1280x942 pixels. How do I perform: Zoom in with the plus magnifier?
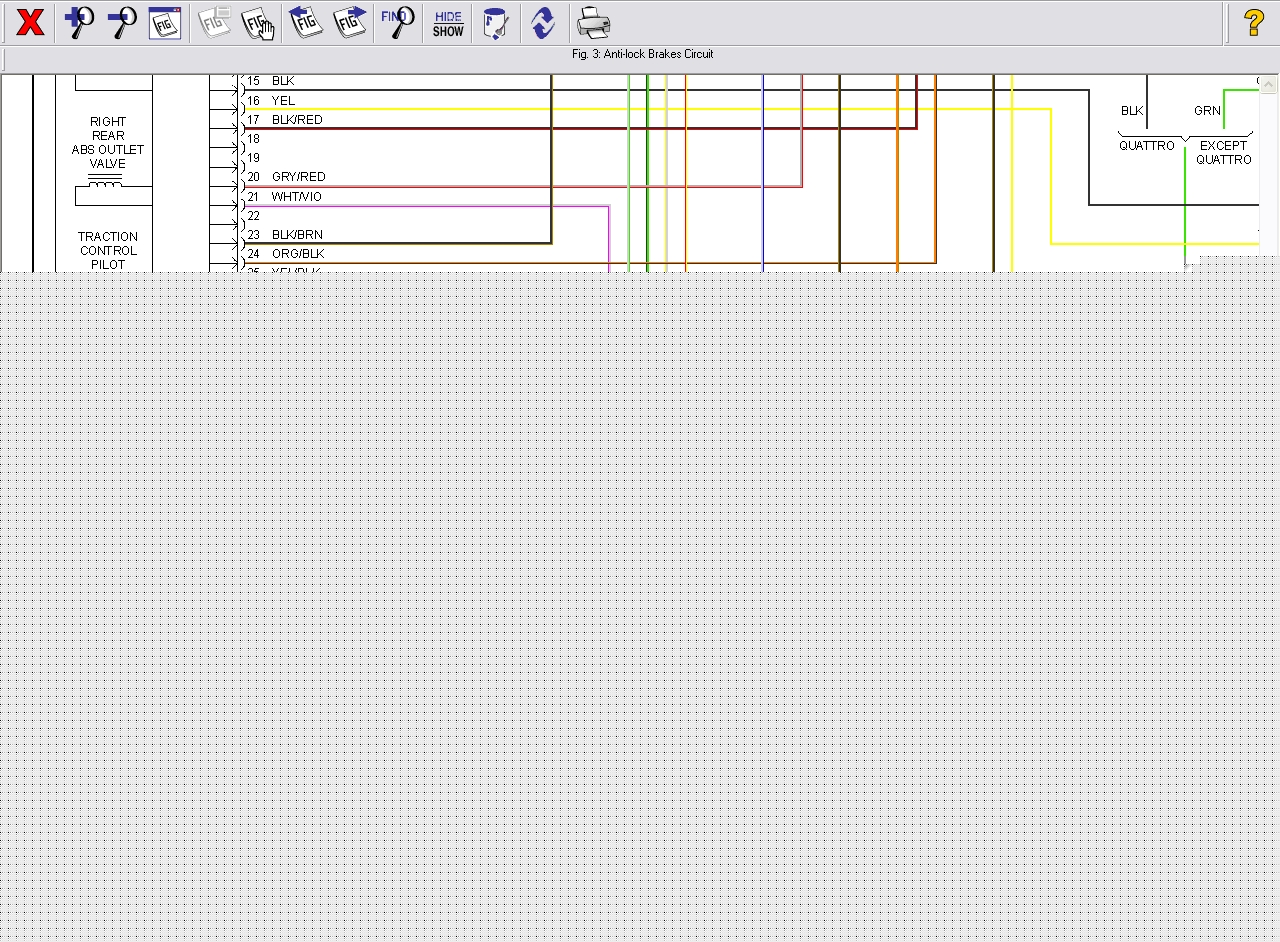pos(78,22)
